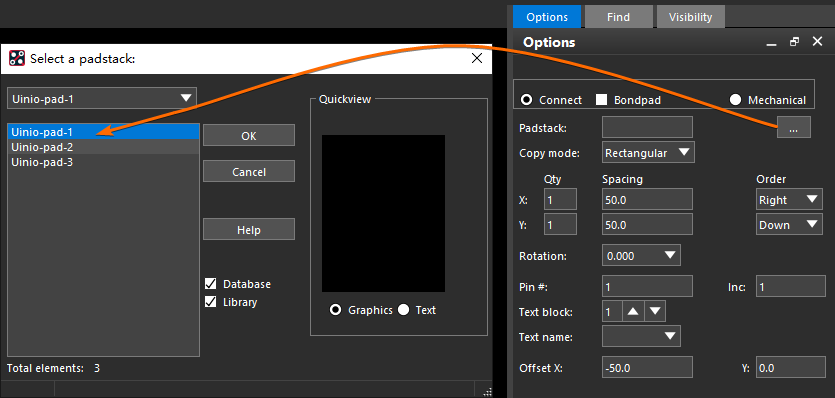The width and height of the screenshot is (835, 398).
Task: Click the Text block down arrow
Action: click(x=655, y=312)
